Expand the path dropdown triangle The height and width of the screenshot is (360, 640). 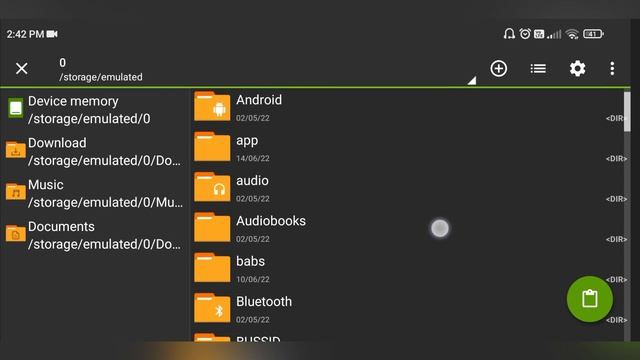point(472,80)
